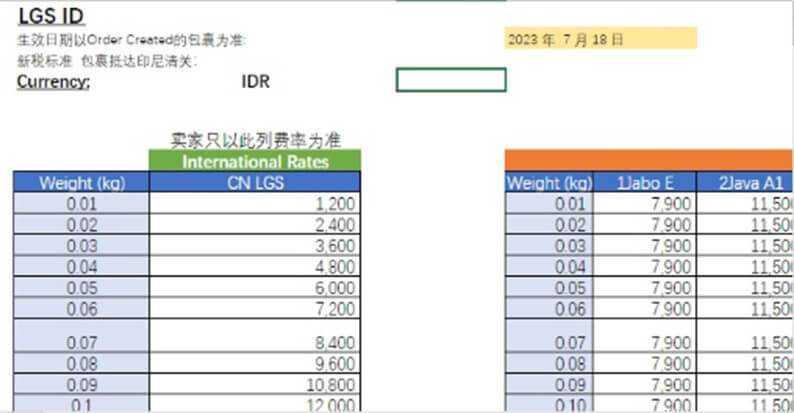794x413 pixels.
Task: Click the 1Jabo E column header
Action: pyautogui.click(x=644, y=182)
